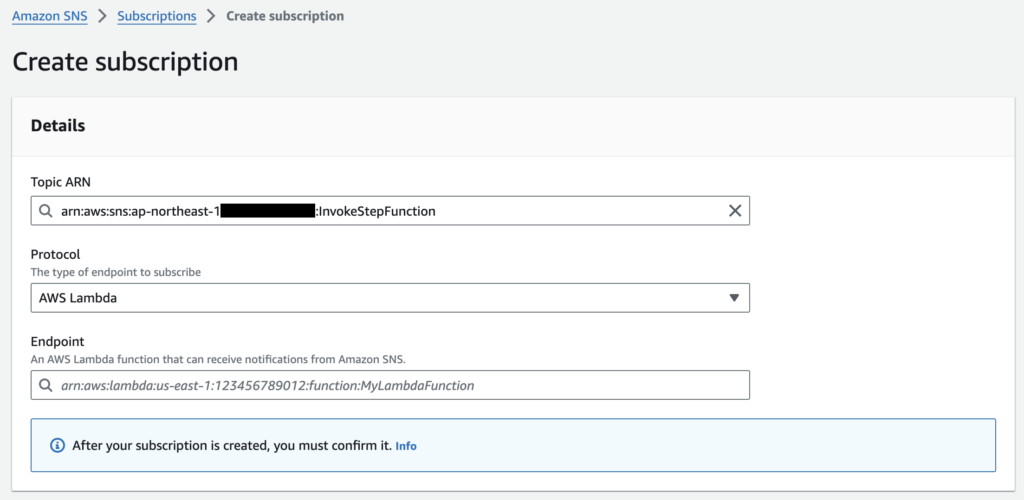Click the Topic ARN search magnifier icon
Image resolution: width=1024 pixels, height=500 pixels.
45,211
